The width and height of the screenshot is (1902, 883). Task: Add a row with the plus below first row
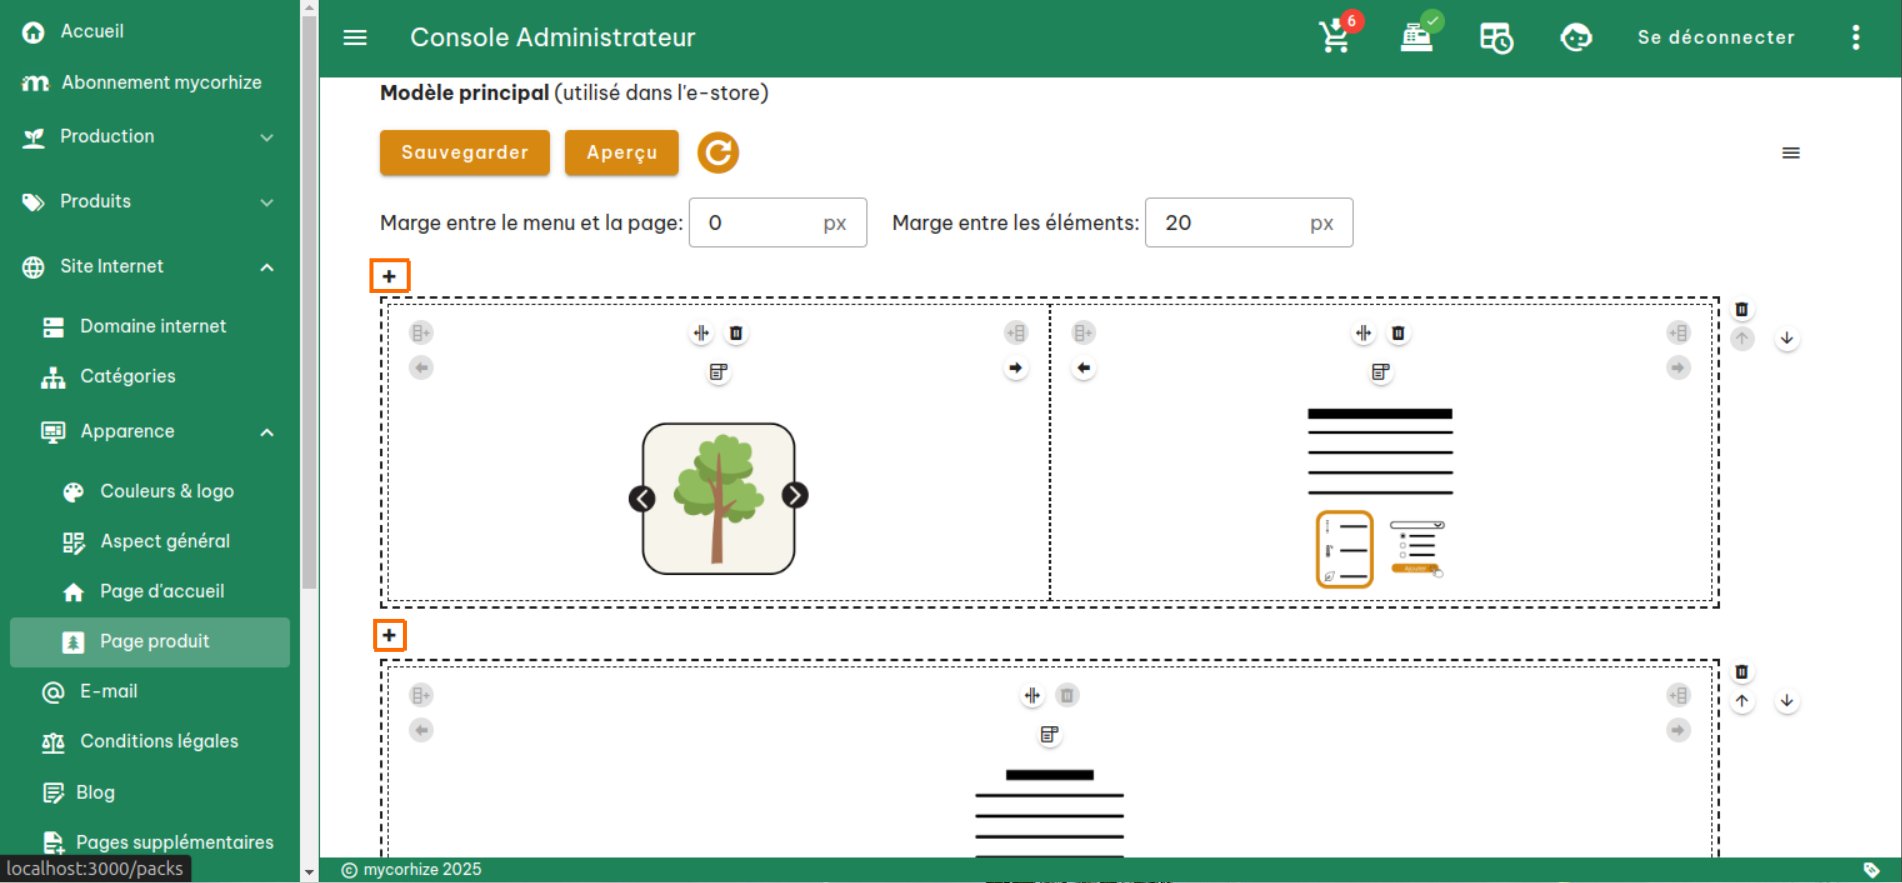pyautogui.click(x=390, y=635)
